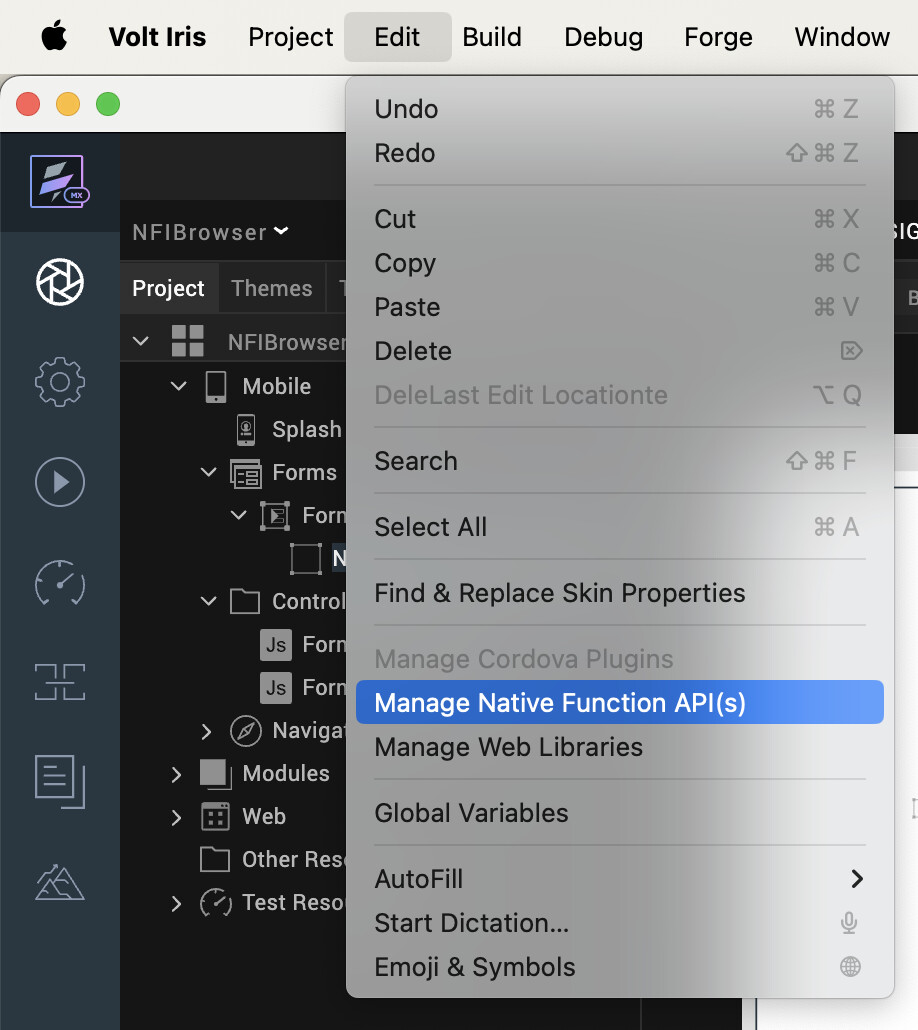
Task: Select Undo from Edit menu
Action: pyautogui.click(x=619, y=109)
